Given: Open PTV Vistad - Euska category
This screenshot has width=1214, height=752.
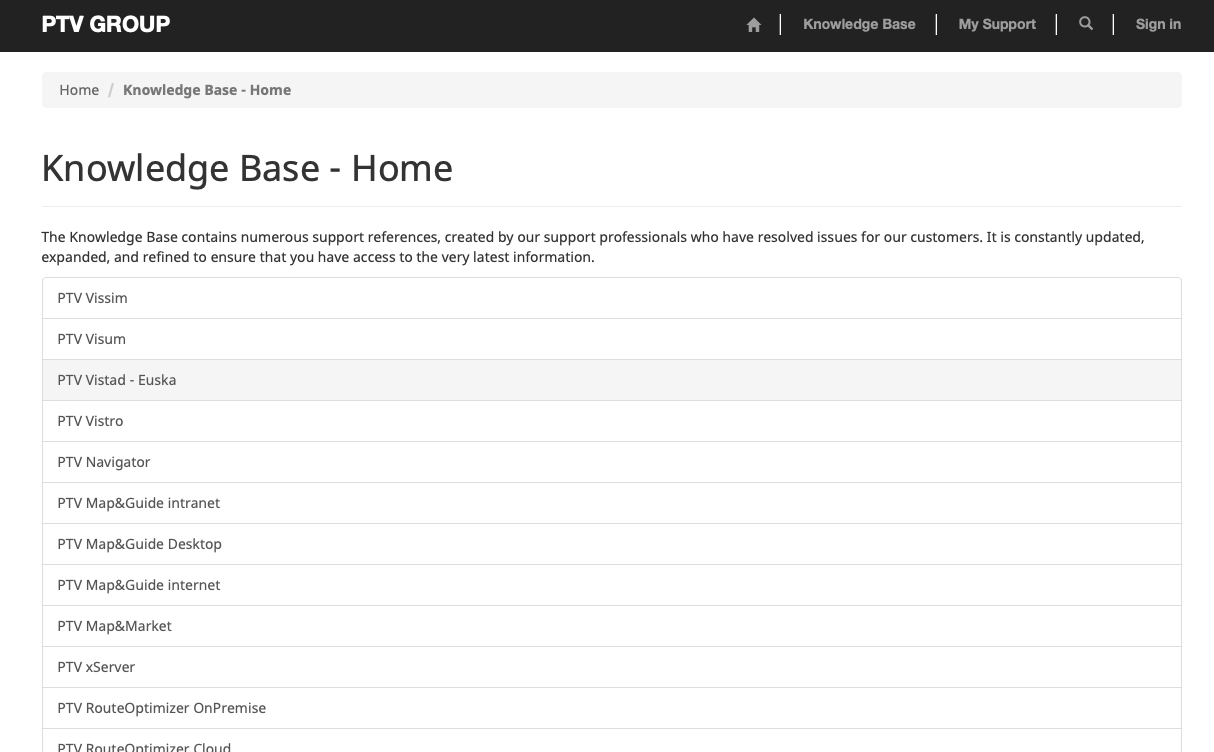Looking at the screenshot, I should 116,380.
